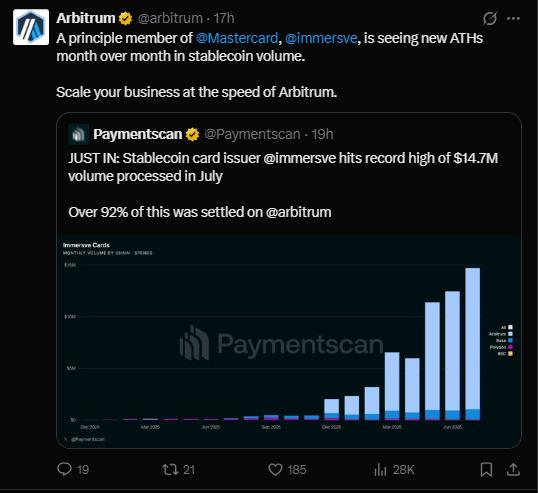Image resolution: width=538 pixels, height=493 pixels.
Task: Click the Arbitrum display name
Action: pyautogui.click(x=86, y=18)
